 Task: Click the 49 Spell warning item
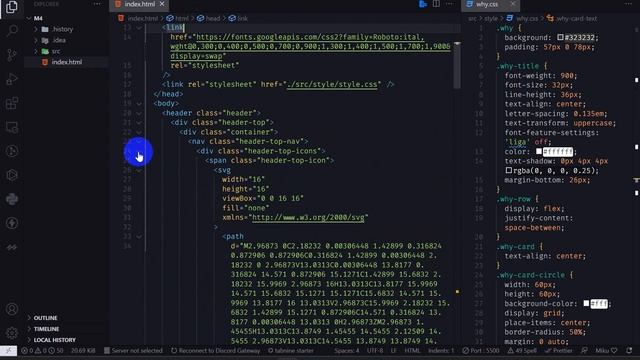tap(522, 350)
